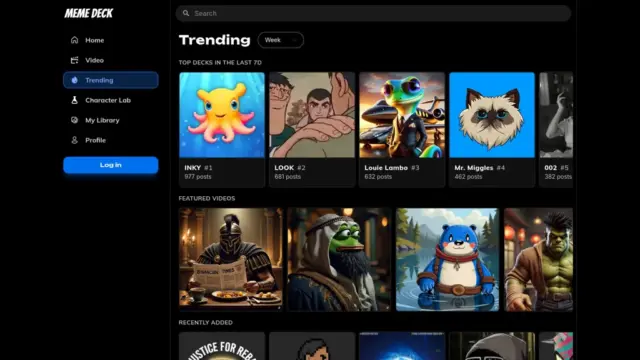Play the bearded Pepe frog video
640x360 pixels.
(339, 260)
